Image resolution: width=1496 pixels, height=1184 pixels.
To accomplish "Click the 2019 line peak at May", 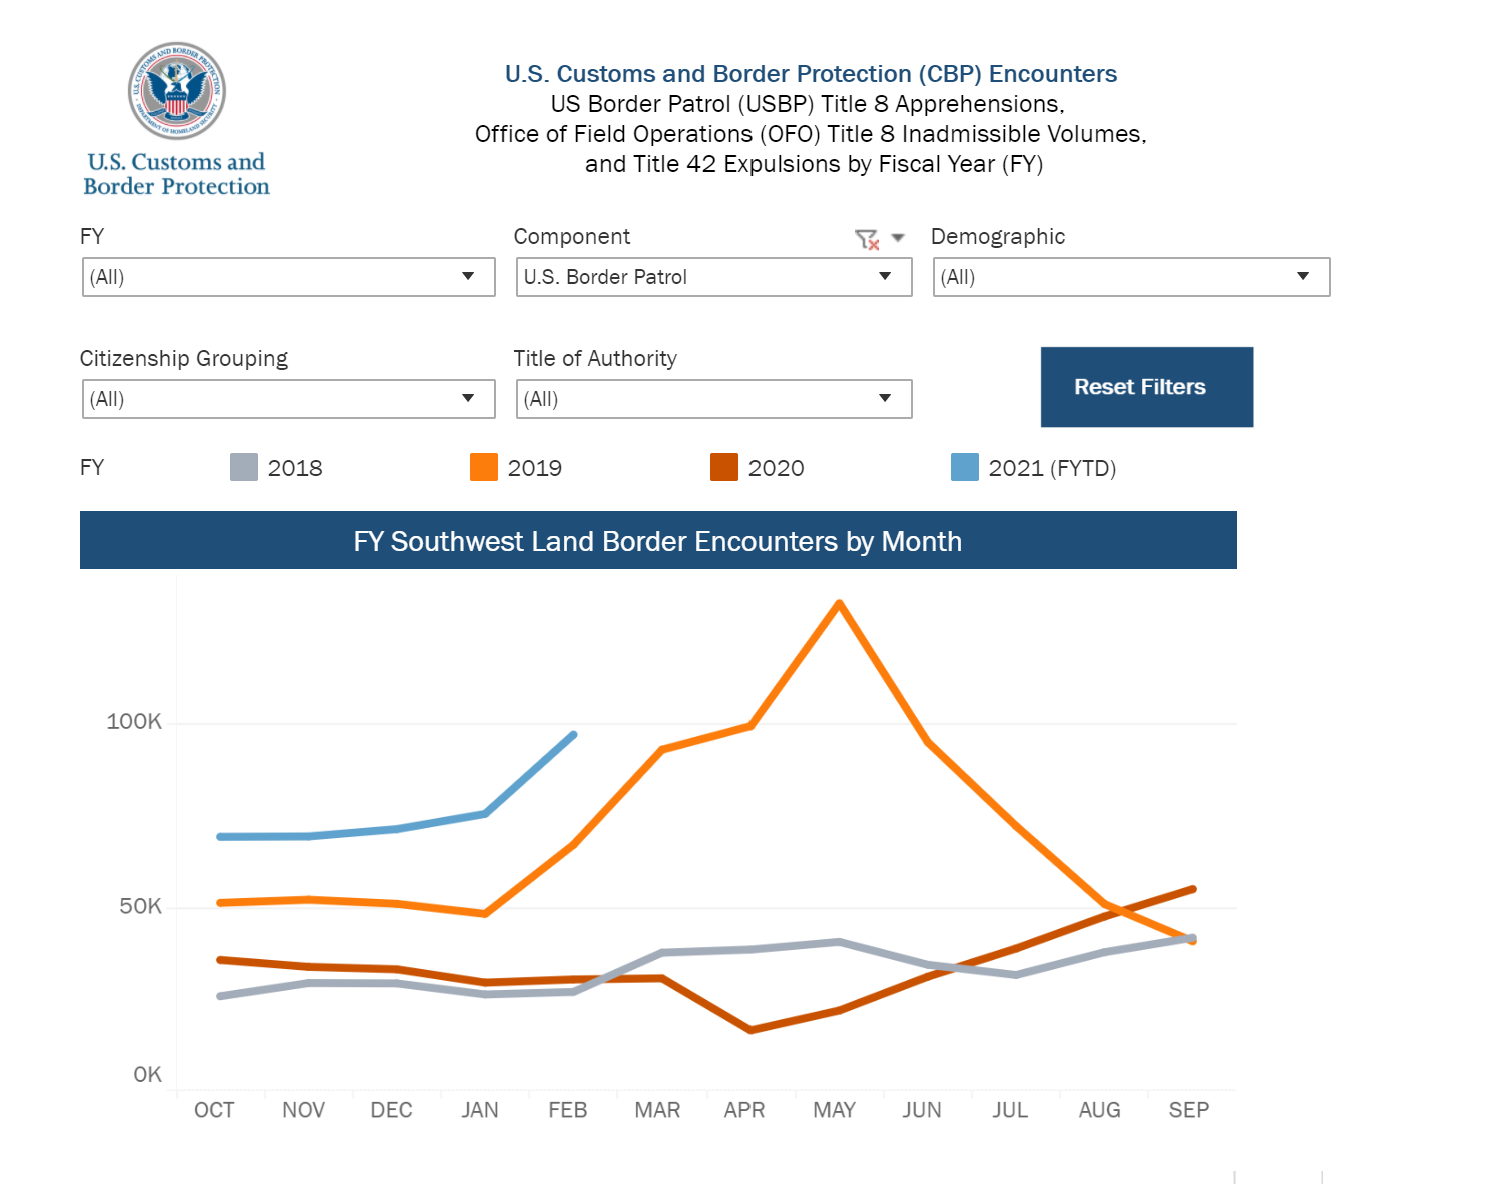I will pos(839,603).
